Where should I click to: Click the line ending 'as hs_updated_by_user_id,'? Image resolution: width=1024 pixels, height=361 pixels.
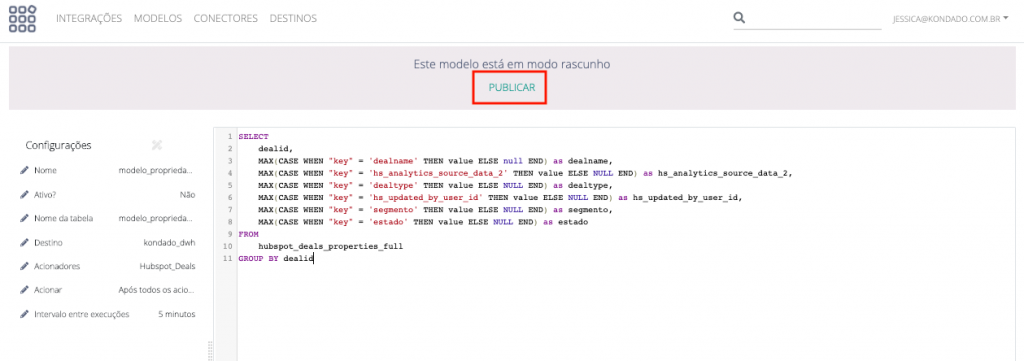[x=501, y=198]
